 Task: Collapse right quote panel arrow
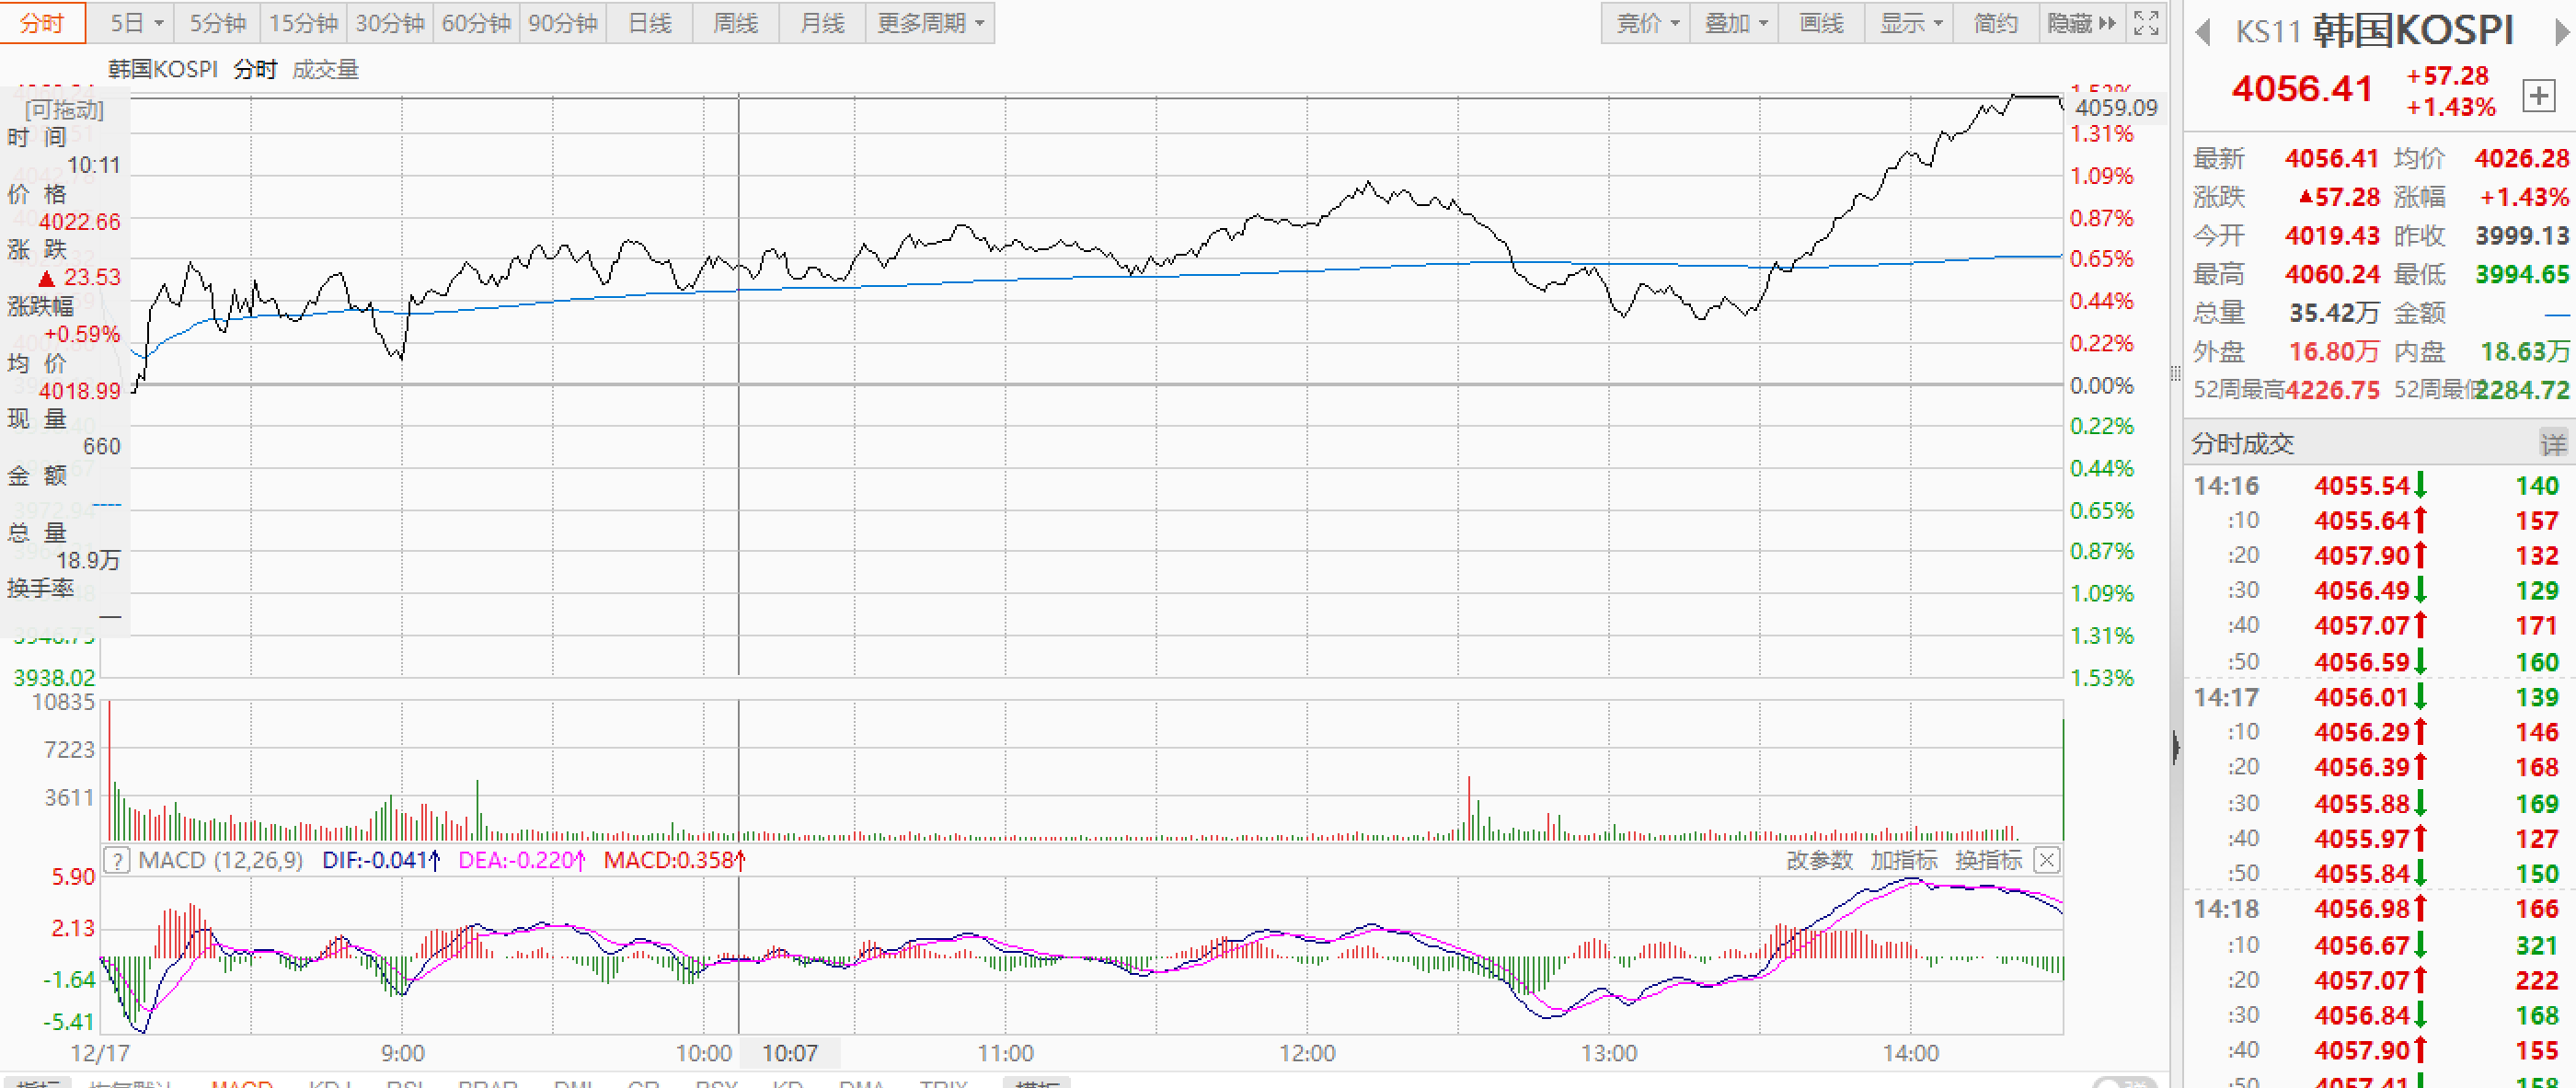coord(2176,747)
